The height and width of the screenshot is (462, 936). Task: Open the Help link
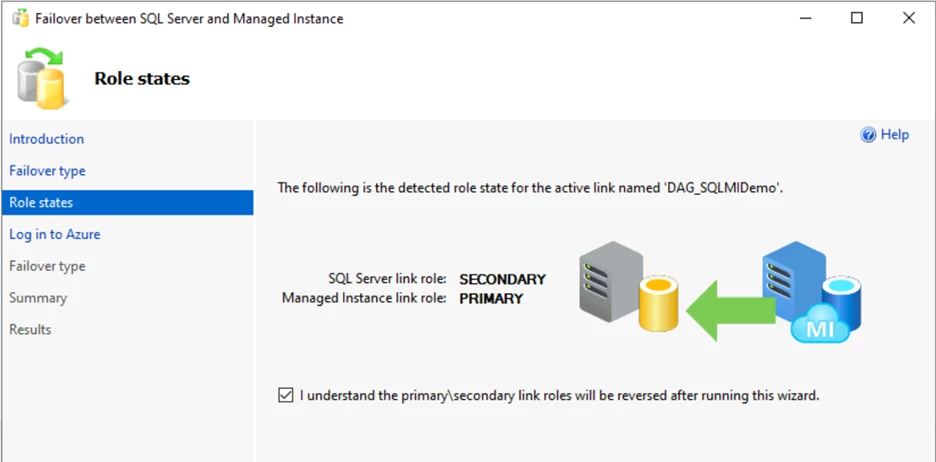[894, 135]
